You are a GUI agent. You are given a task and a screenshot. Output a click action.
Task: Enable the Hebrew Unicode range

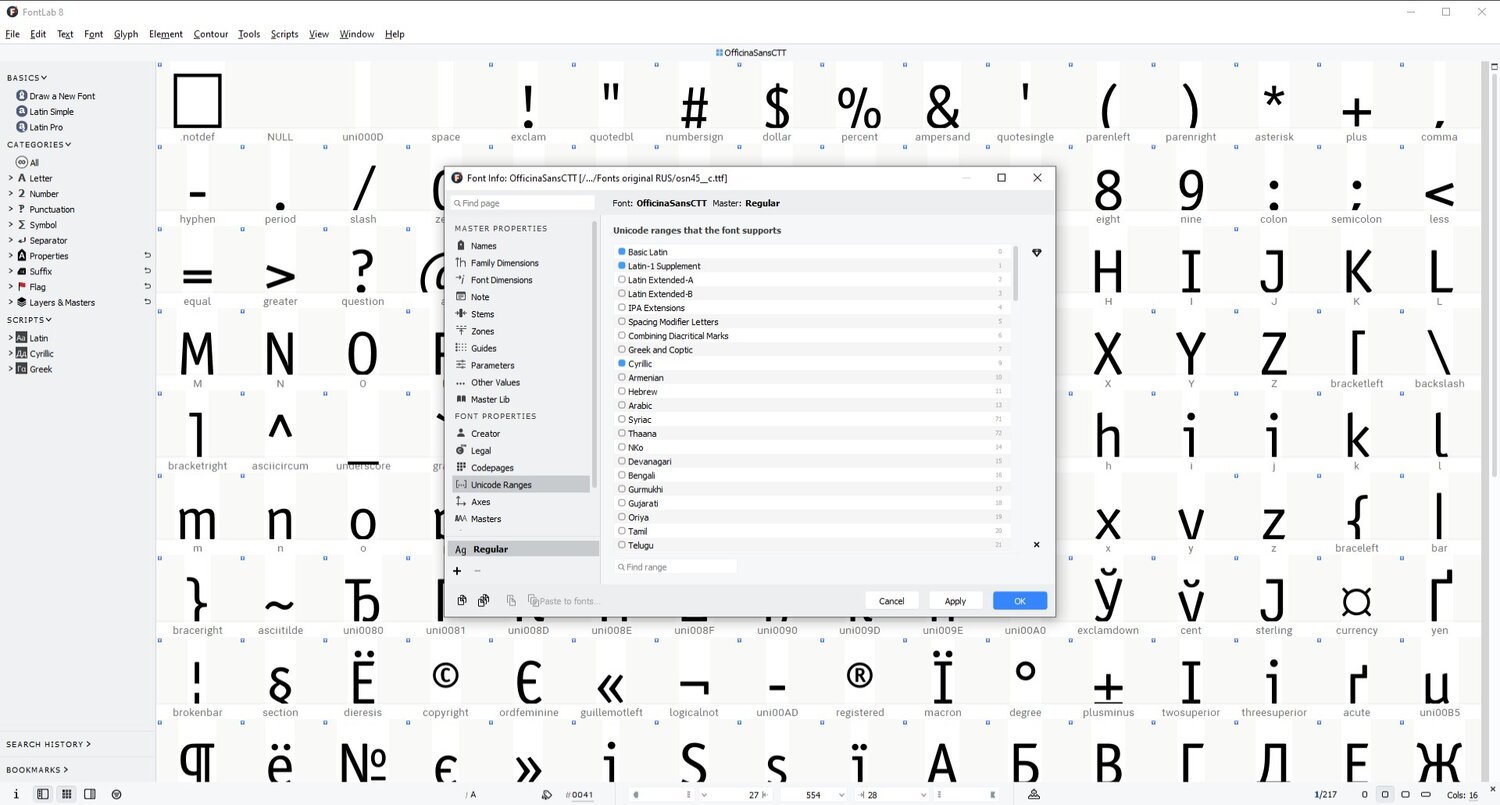coord(621,392)
